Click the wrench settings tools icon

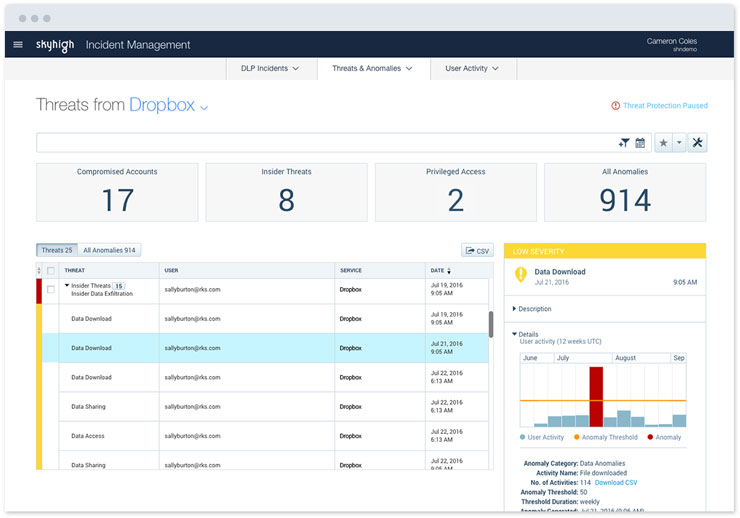(697, 142)
